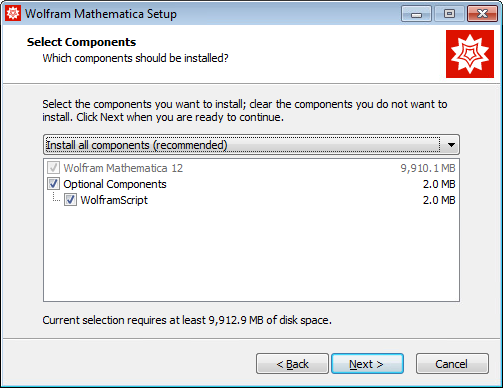Click empty area of the components list
Image resolution: width=503 pixels, height=388 pixels.
pos(251,253)
